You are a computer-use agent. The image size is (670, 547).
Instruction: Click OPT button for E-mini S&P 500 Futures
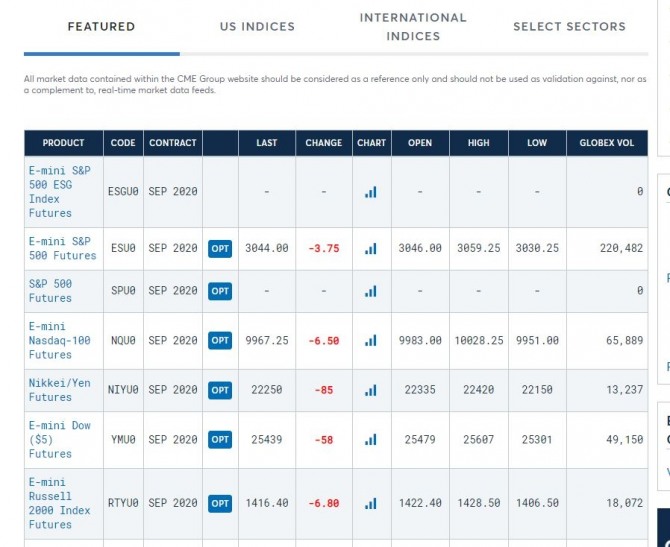(220, 248)
